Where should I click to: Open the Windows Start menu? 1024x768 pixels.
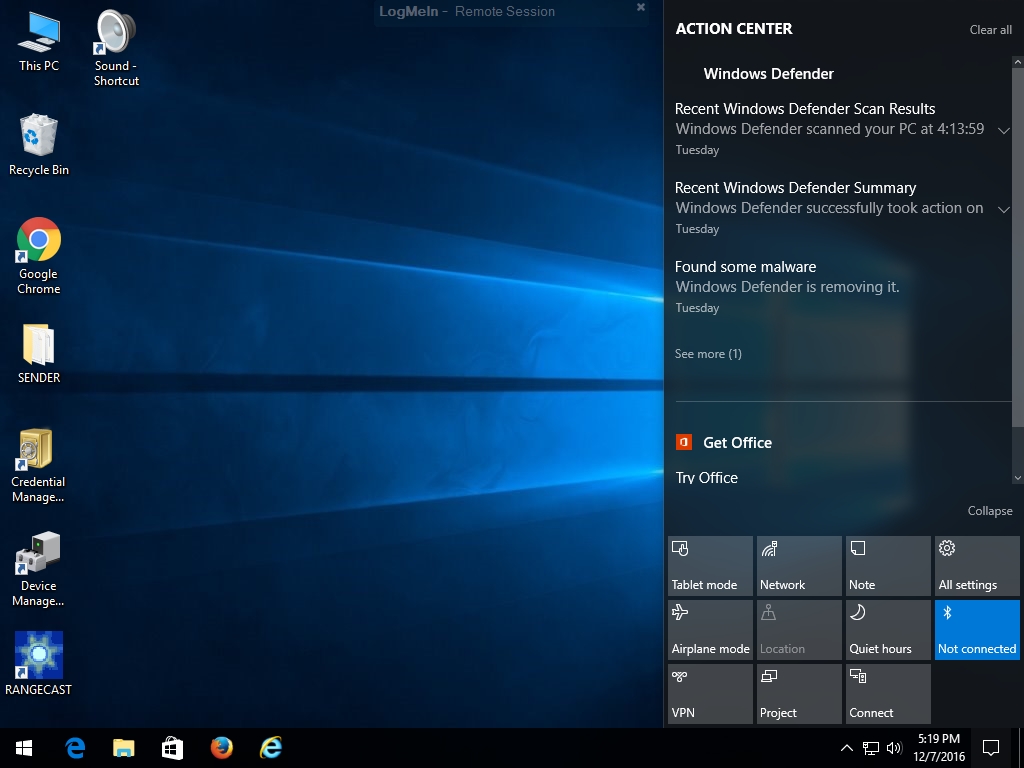click(24, 748)
